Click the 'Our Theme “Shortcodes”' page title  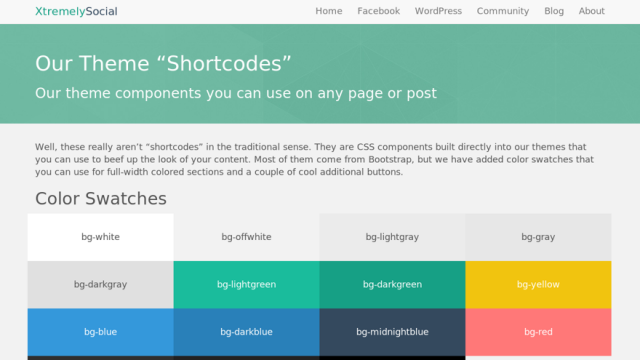(163, 64)
